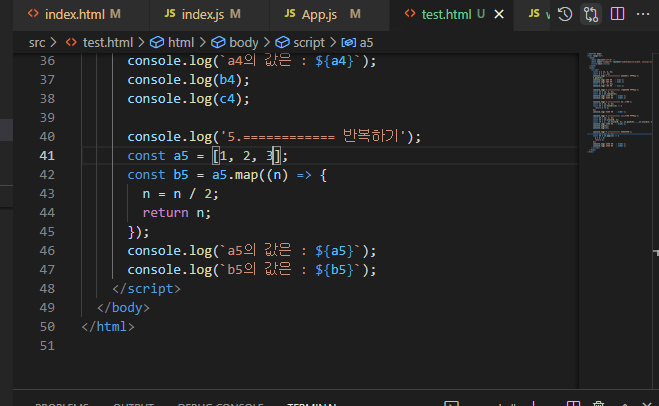Click line number 36 in the gutter

(47, 61)
